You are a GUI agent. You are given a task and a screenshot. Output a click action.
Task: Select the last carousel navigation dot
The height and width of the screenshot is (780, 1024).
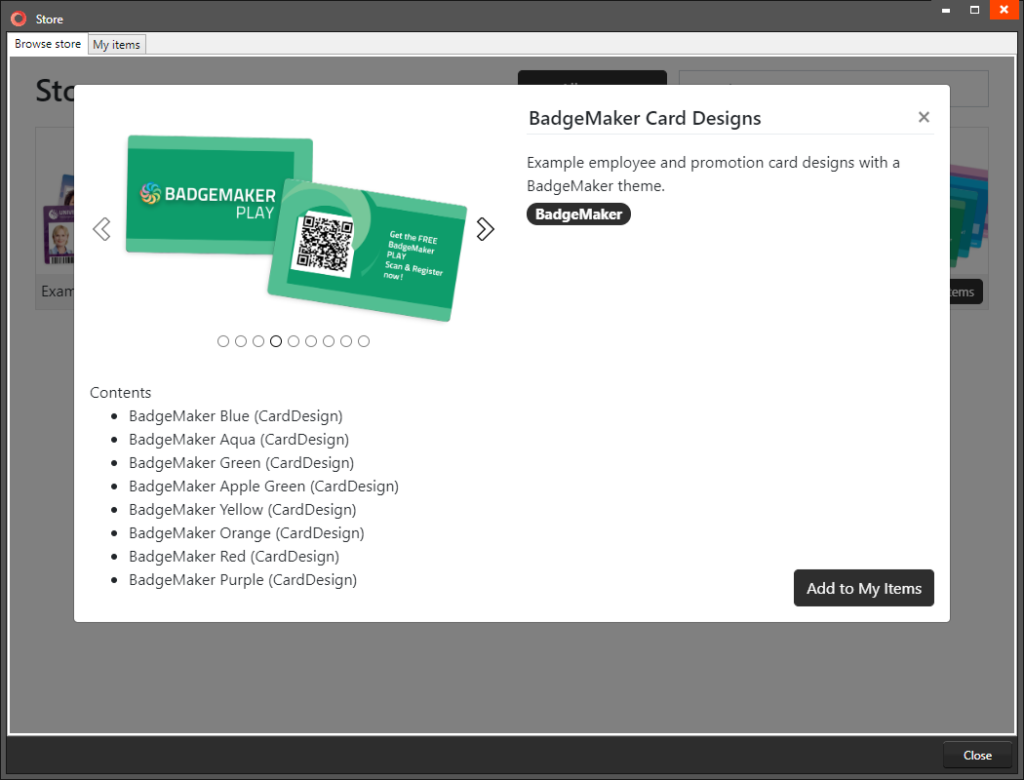(364, 341)
